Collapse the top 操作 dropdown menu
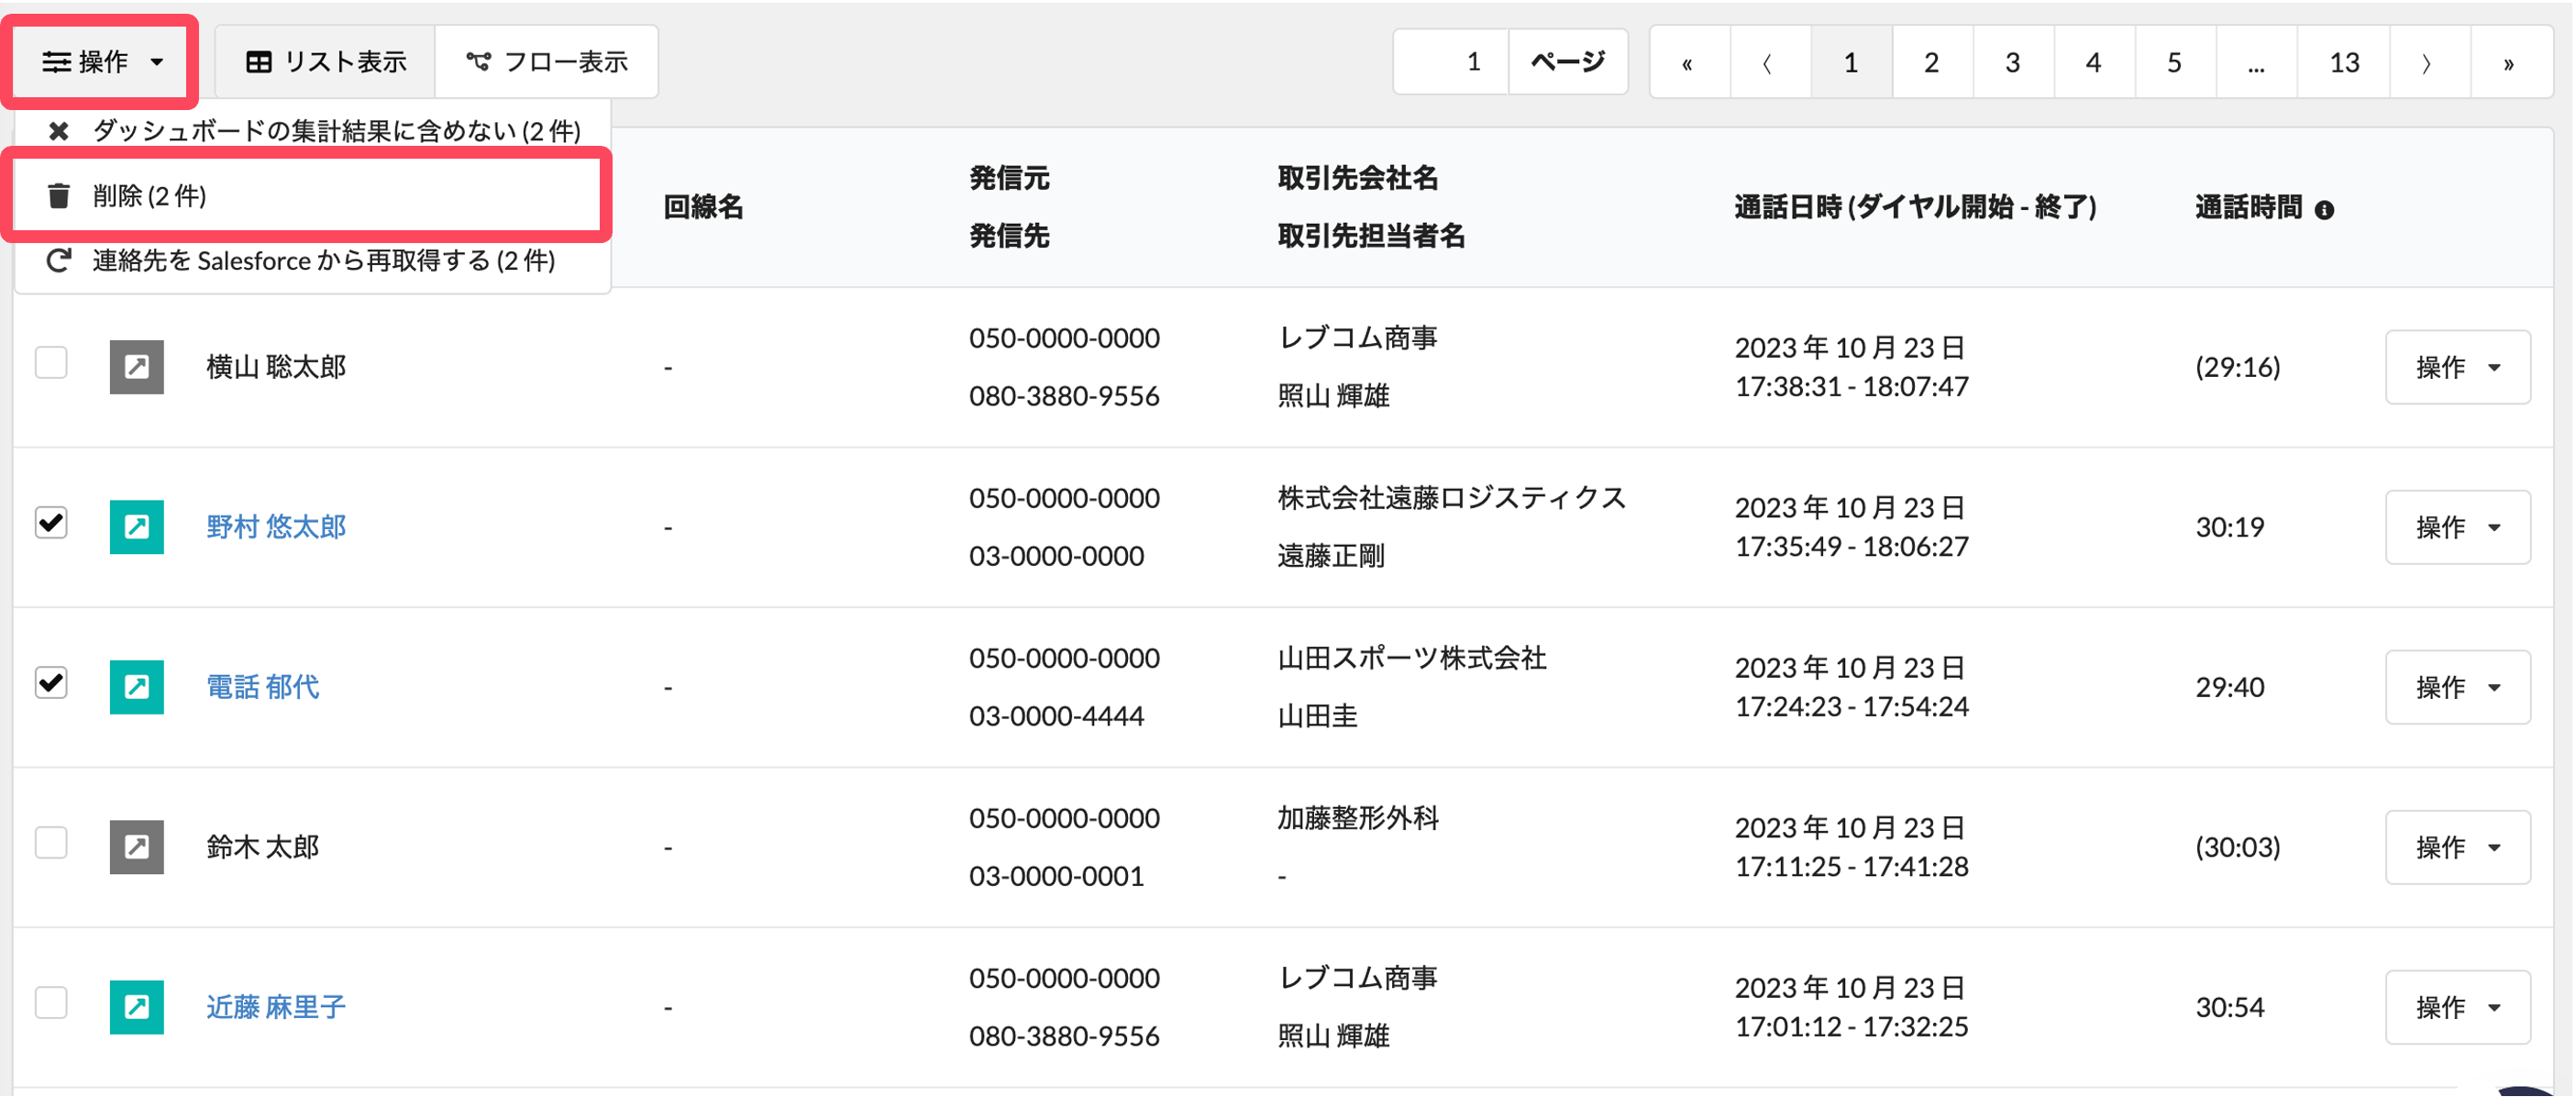Viewport: 2576px width, 1097px height. pyautogui.click(x=102, y=62)
